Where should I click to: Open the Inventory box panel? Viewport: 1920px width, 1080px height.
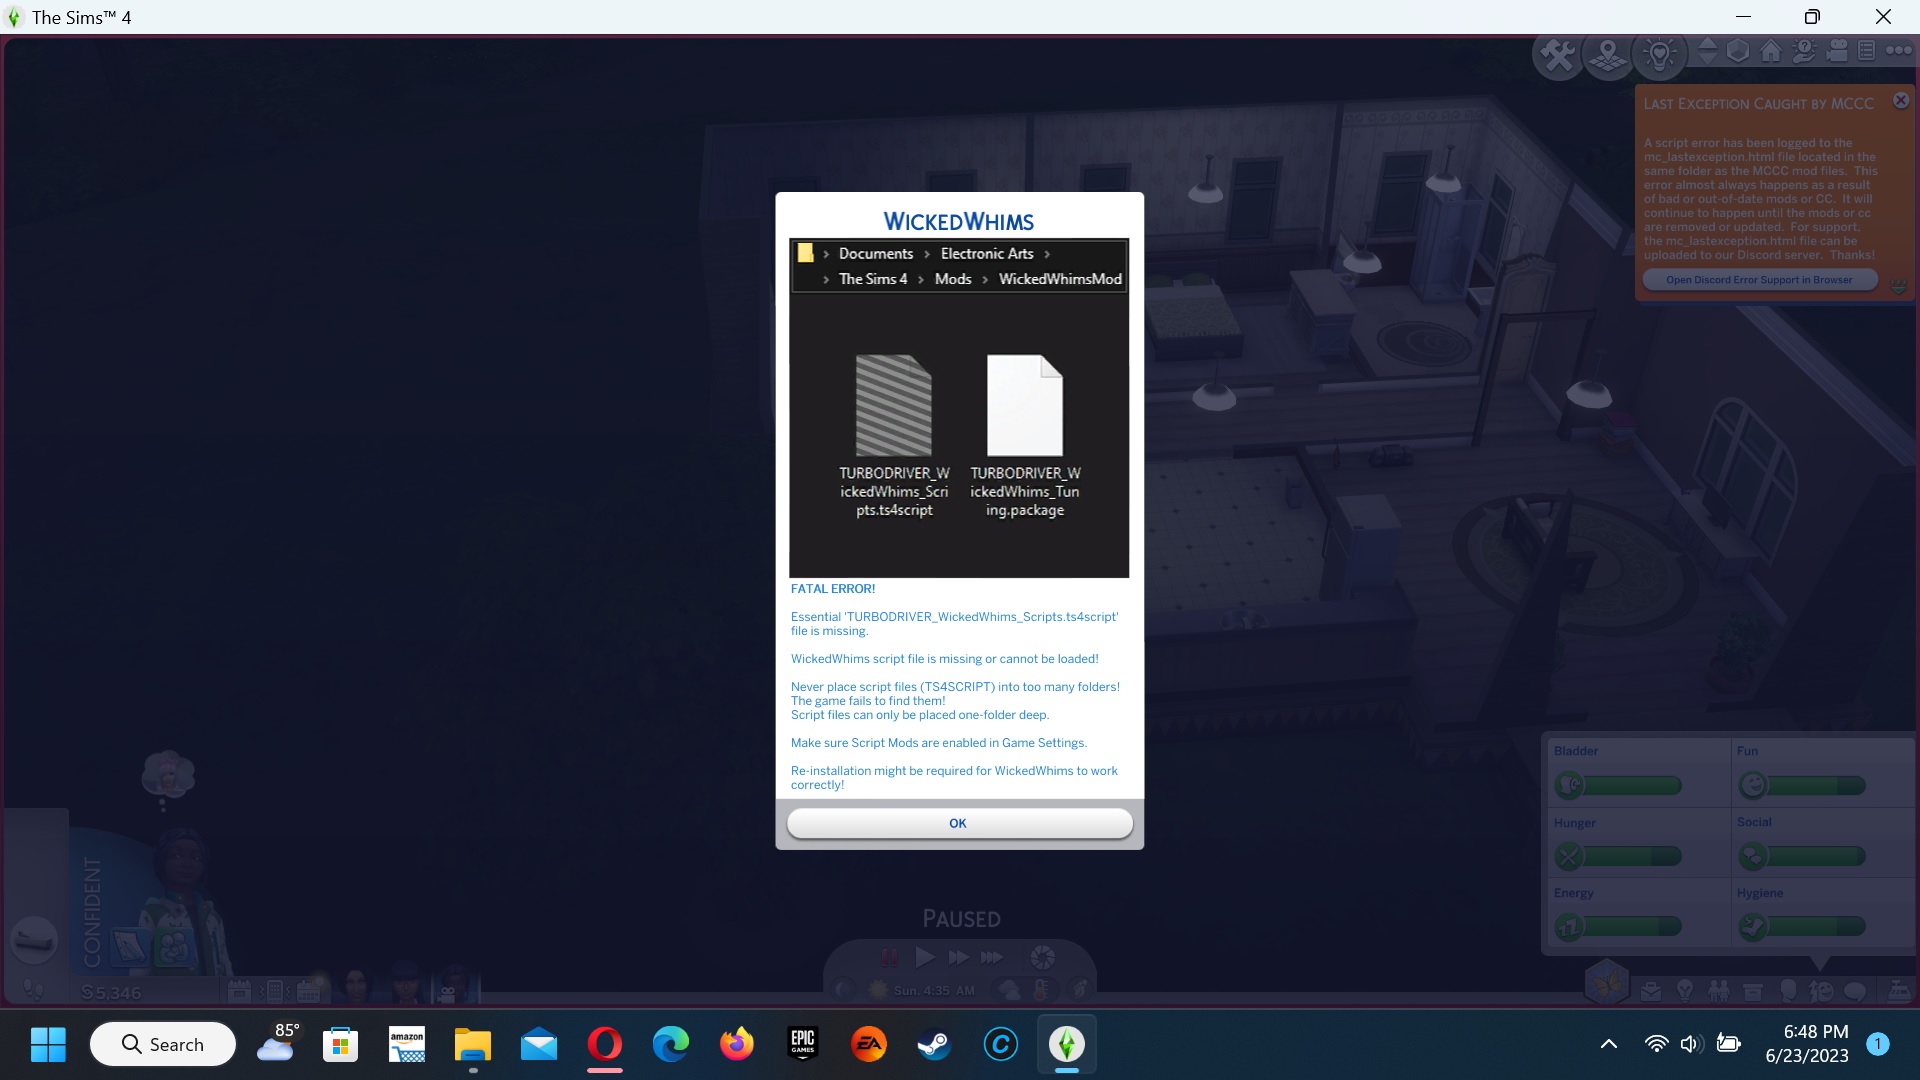point(1752,991)
